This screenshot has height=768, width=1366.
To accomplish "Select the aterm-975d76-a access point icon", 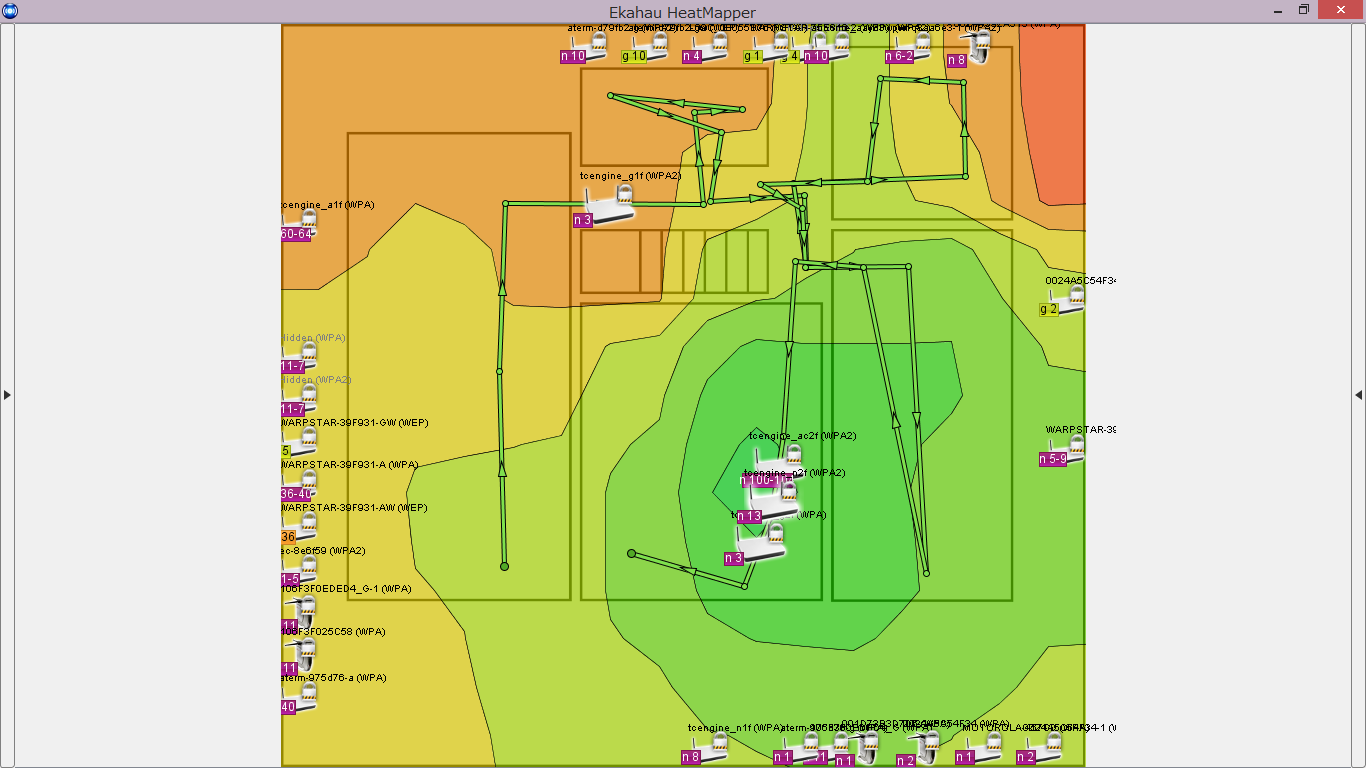I will click(x=300, y=696).
